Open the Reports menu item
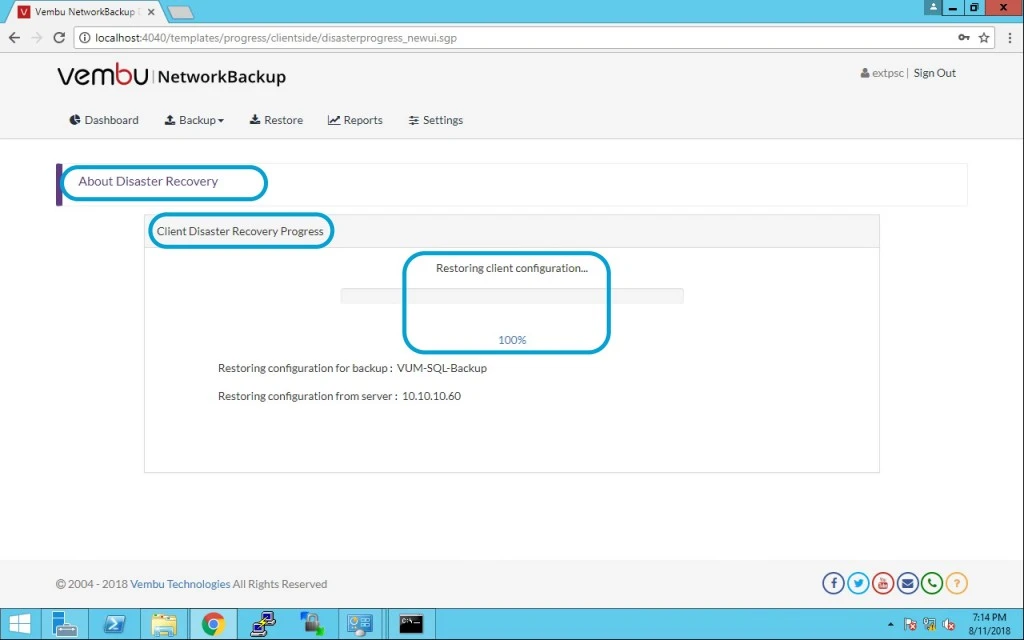Viewport: 1024px width, 640px height. pos(355,120)
